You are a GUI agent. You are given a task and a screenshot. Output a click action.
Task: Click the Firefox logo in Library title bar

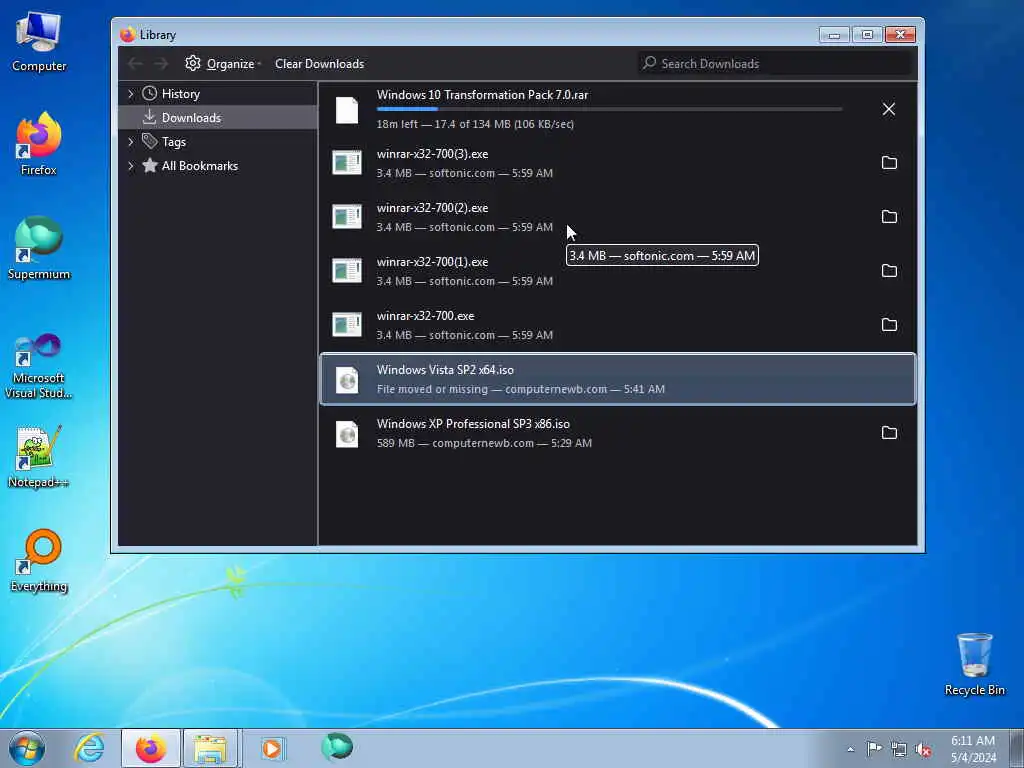click(x=127, y=35)
